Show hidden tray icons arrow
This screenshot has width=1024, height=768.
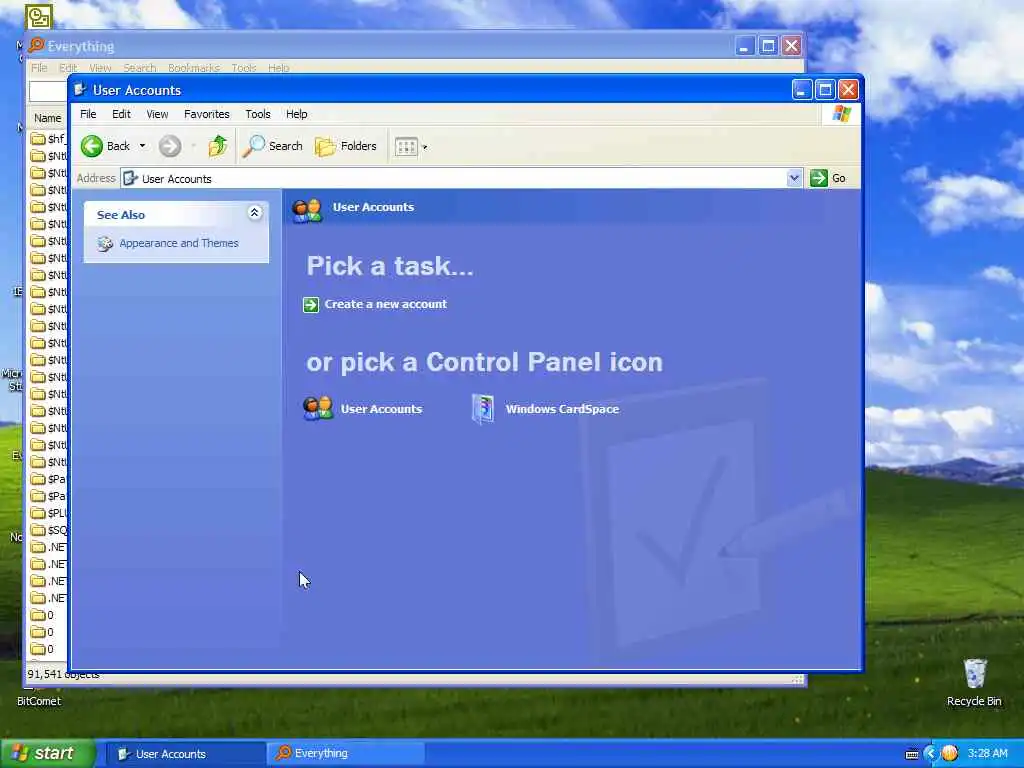click(931, 754)
